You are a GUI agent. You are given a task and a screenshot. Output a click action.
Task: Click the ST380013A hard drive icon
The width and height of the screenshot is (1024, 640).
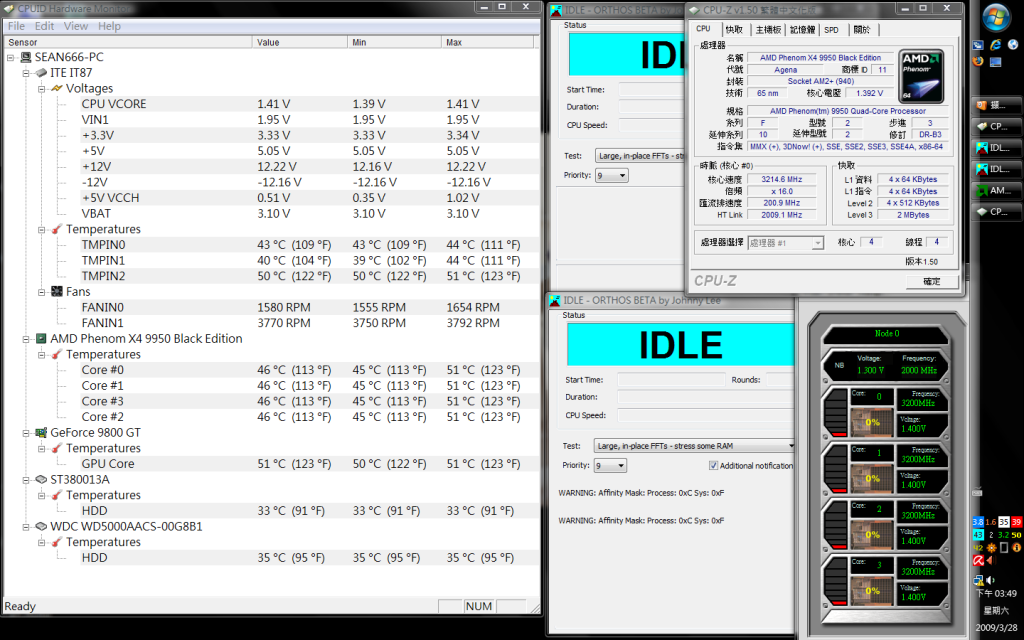coord(41,479)
